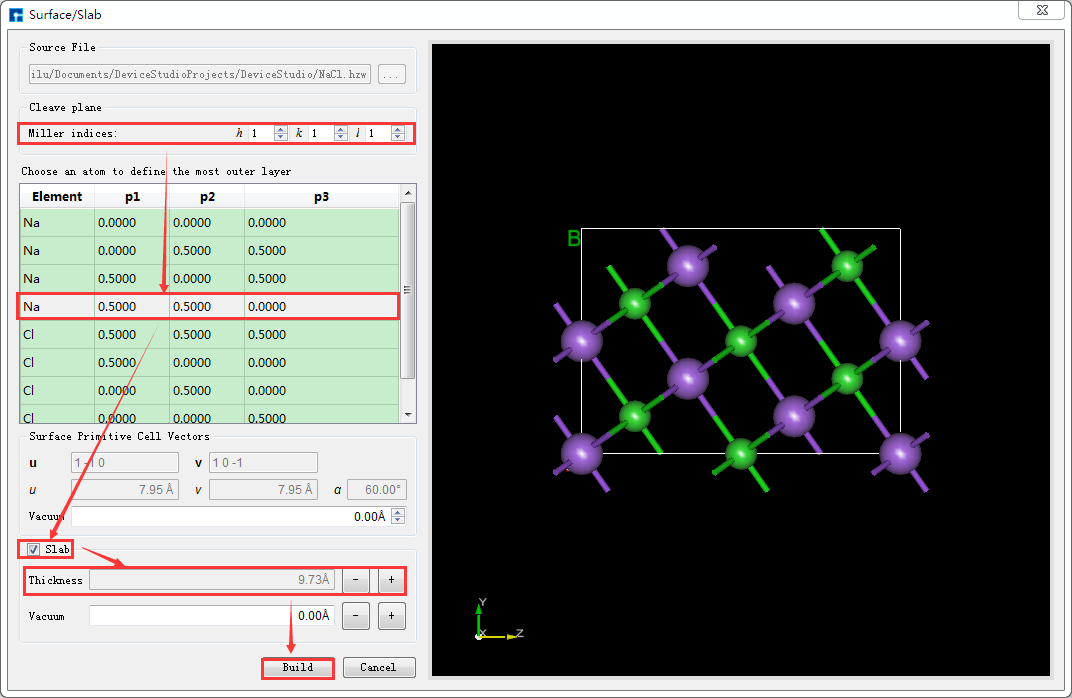The image size is (1072, 698).
Task: Toggle the Slab checkbox
Action: (34, 549)
